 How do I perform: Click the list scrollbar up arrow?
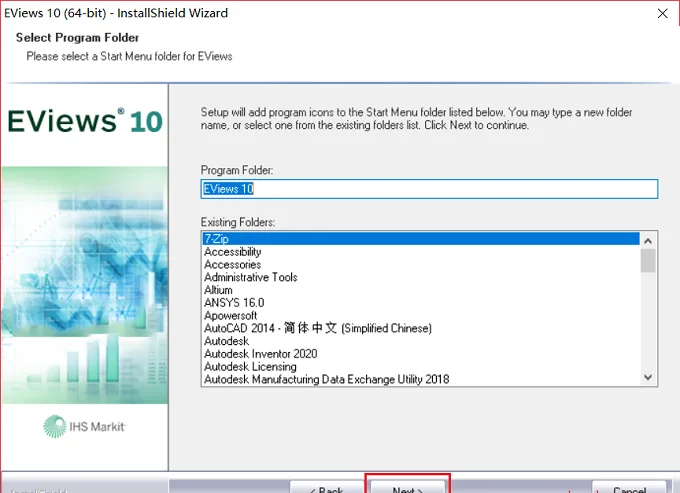point(648,241)
